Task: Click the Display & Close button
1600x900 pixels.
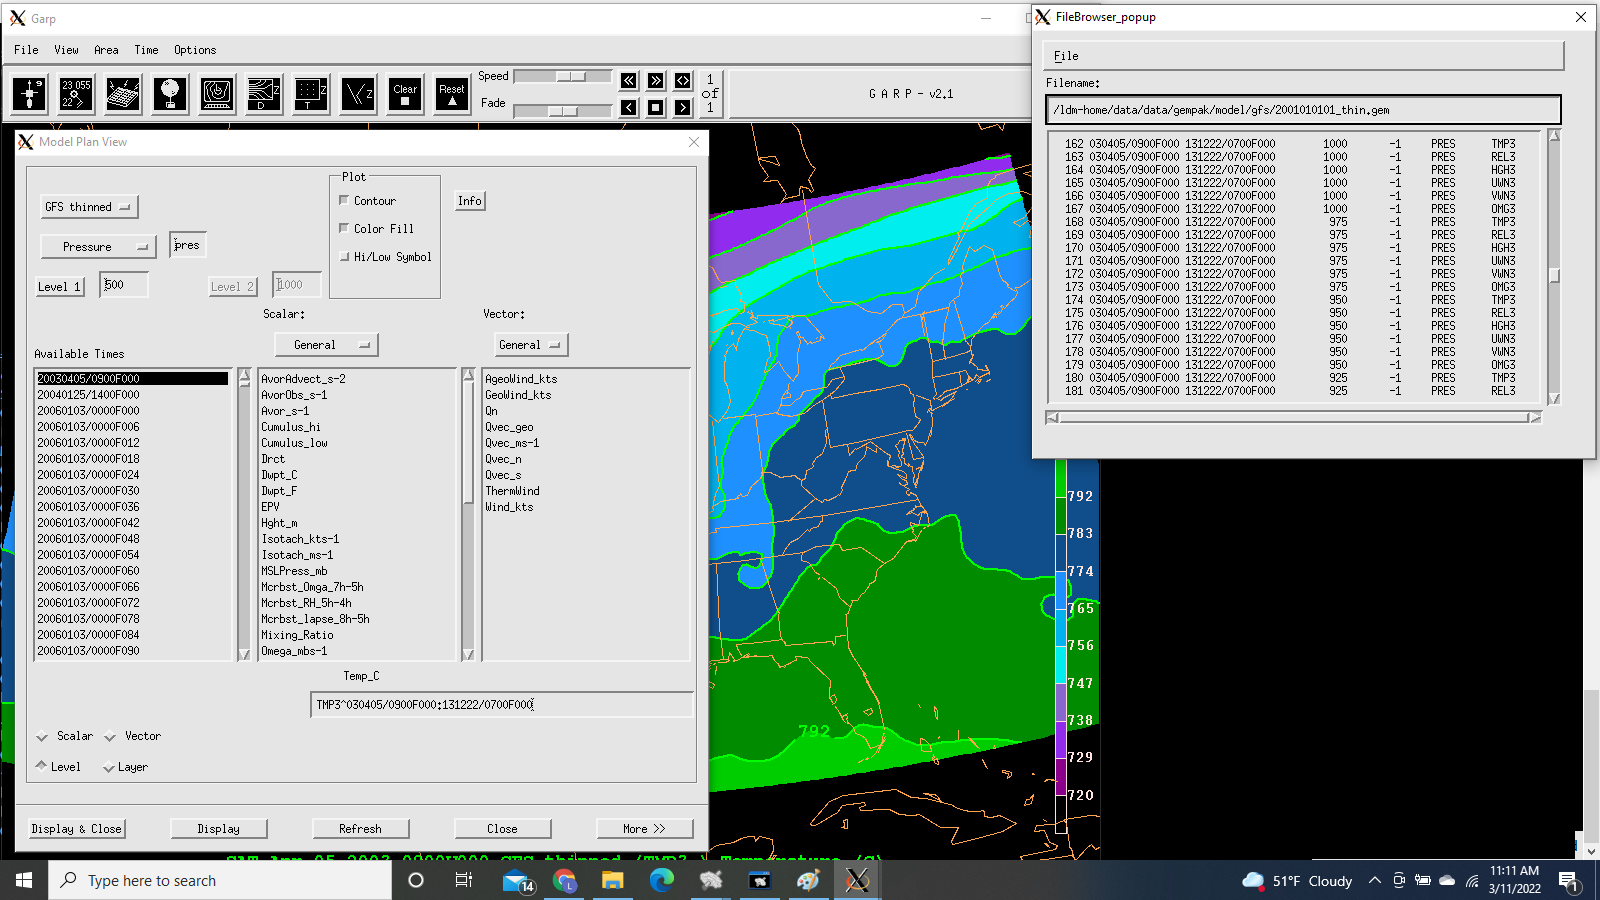Action: (x=77, y=829)
